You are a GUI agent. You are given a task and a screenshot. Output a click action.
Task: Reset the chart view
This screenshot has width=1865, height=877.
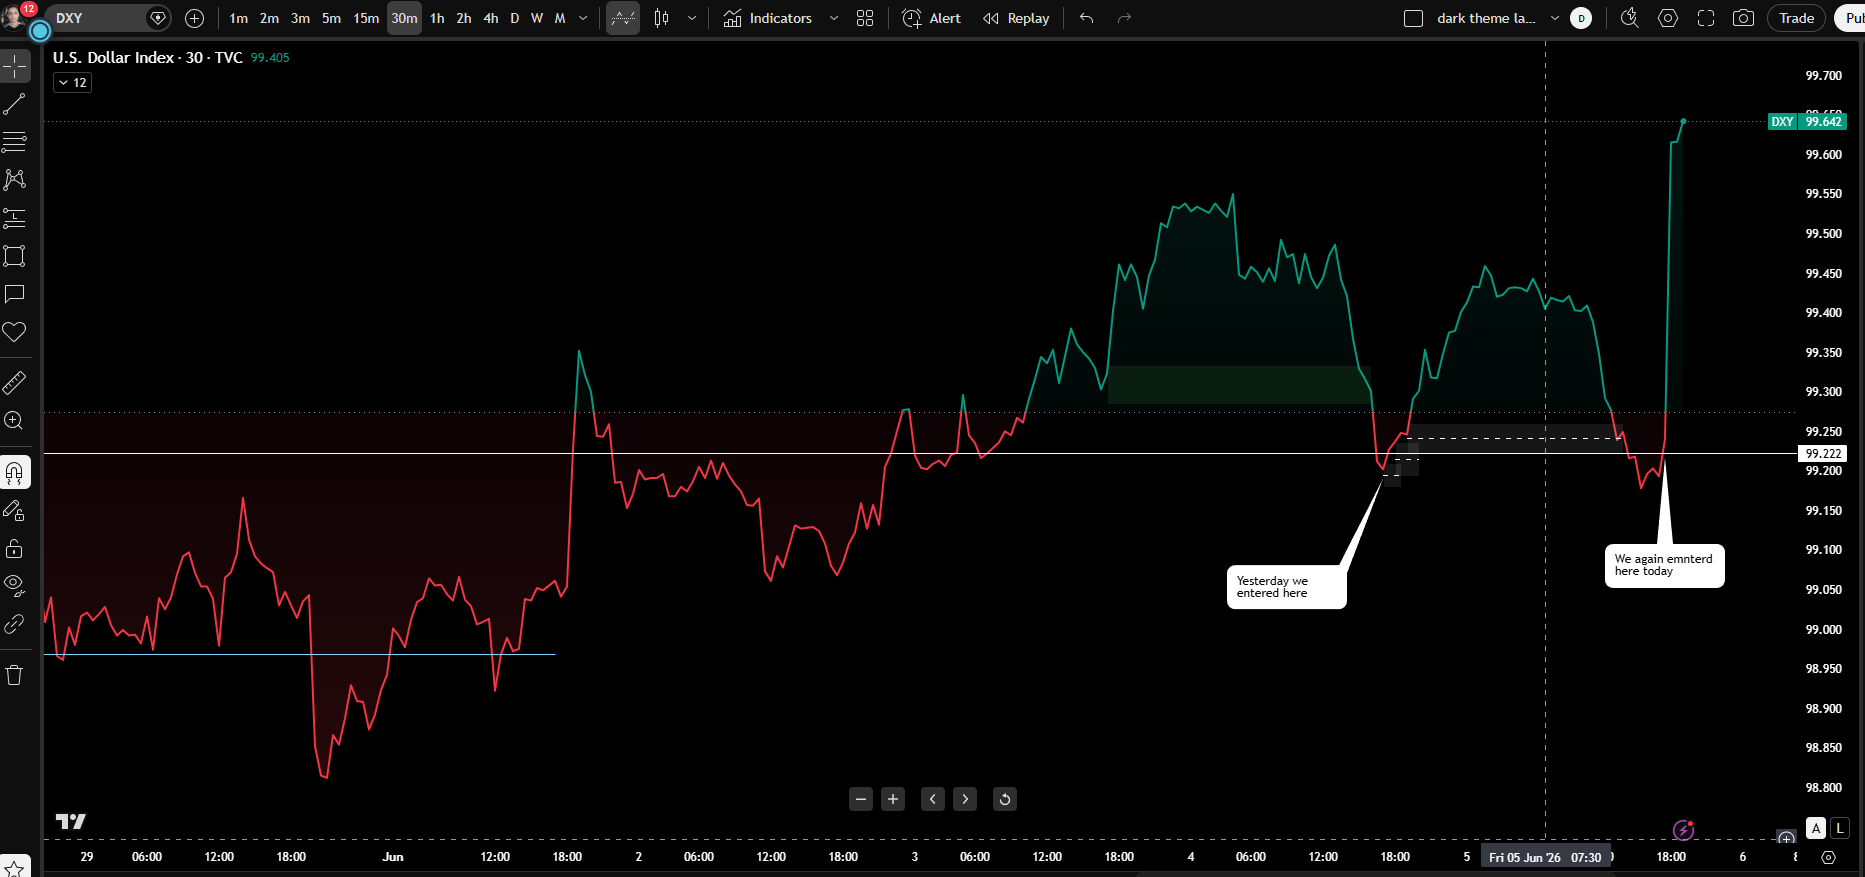(1005, 799)
